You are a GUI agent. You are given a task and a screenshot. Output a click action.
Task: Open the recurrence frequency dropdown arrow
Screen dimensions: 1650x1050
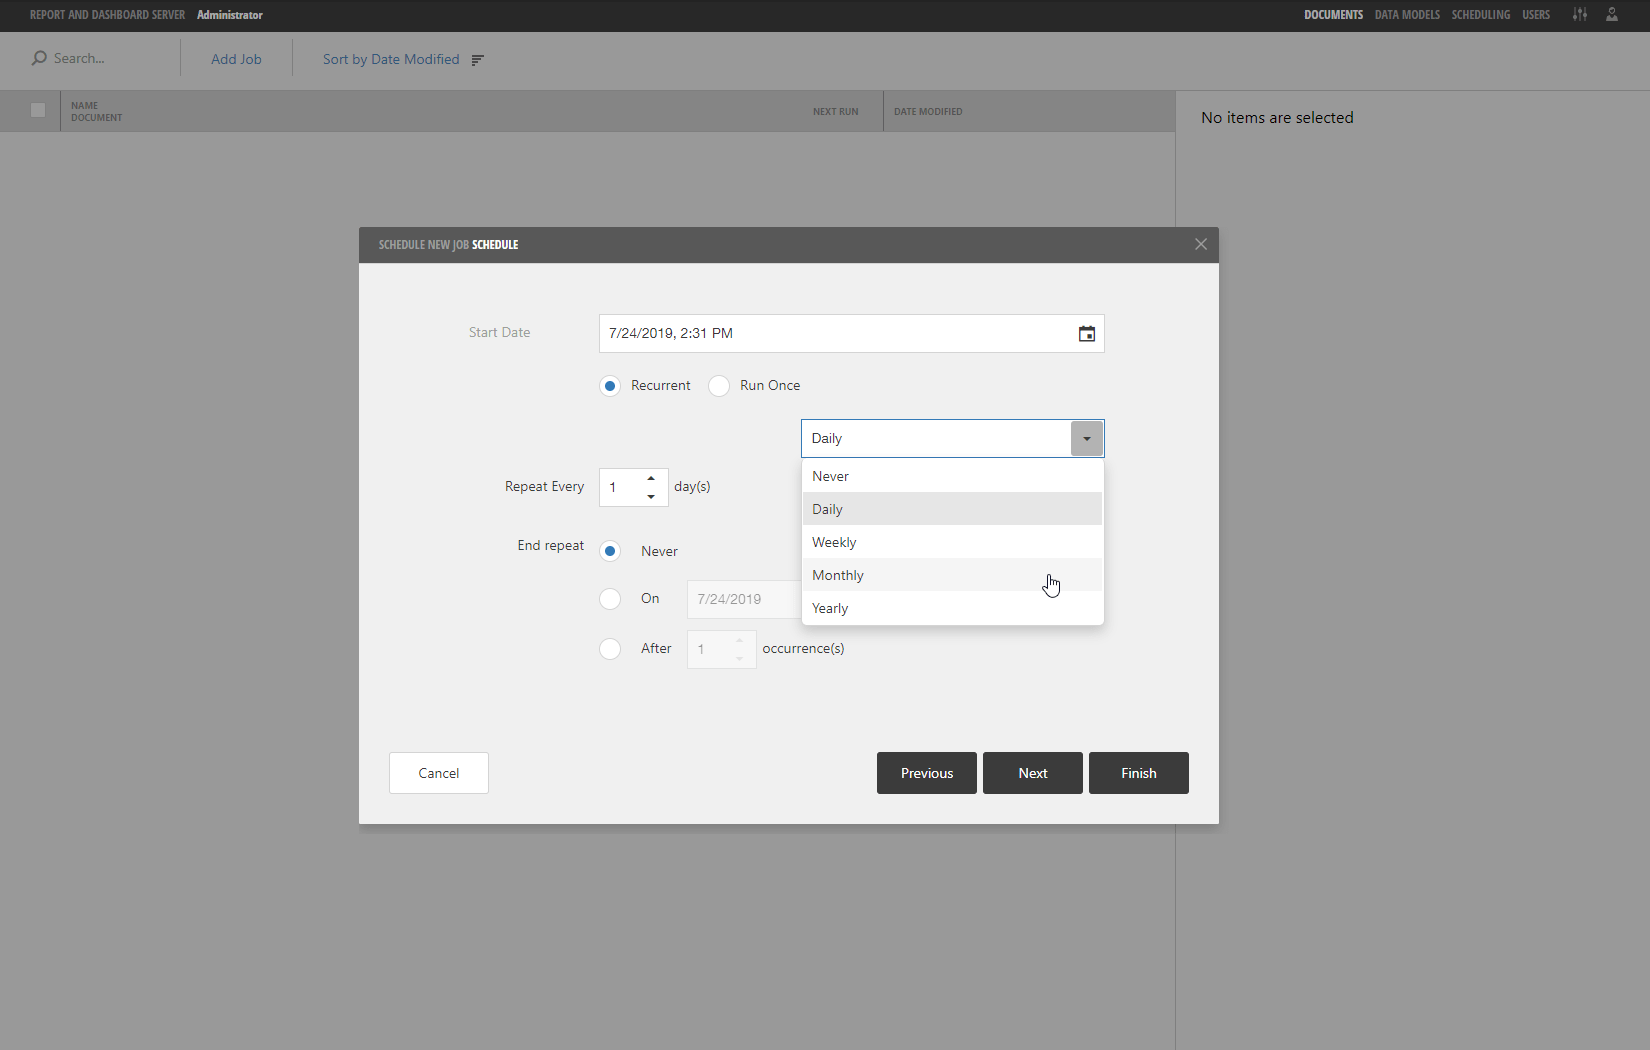tap(1086, 438)
